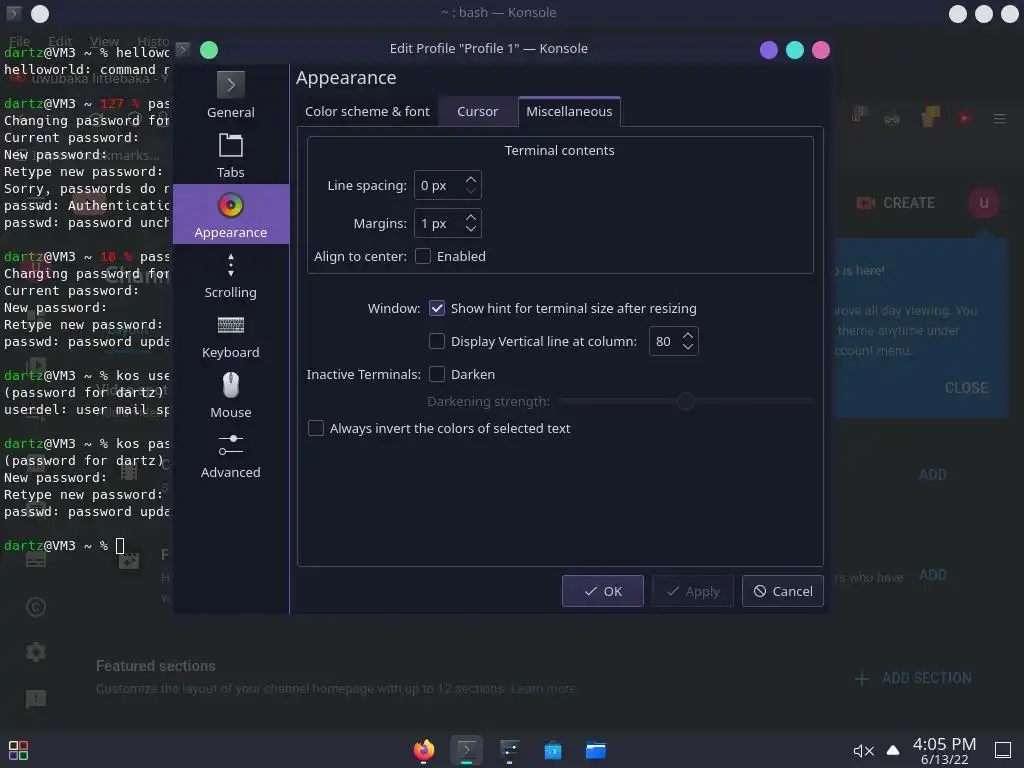Expand the system tray hidden icons arrow
The height and width of the screenshot is (768, 1024).
pyautogui.click(x=893, y=750)
